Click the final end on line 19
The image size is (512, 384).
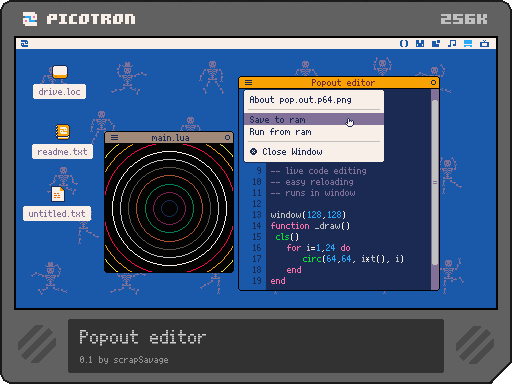(278, 281)
